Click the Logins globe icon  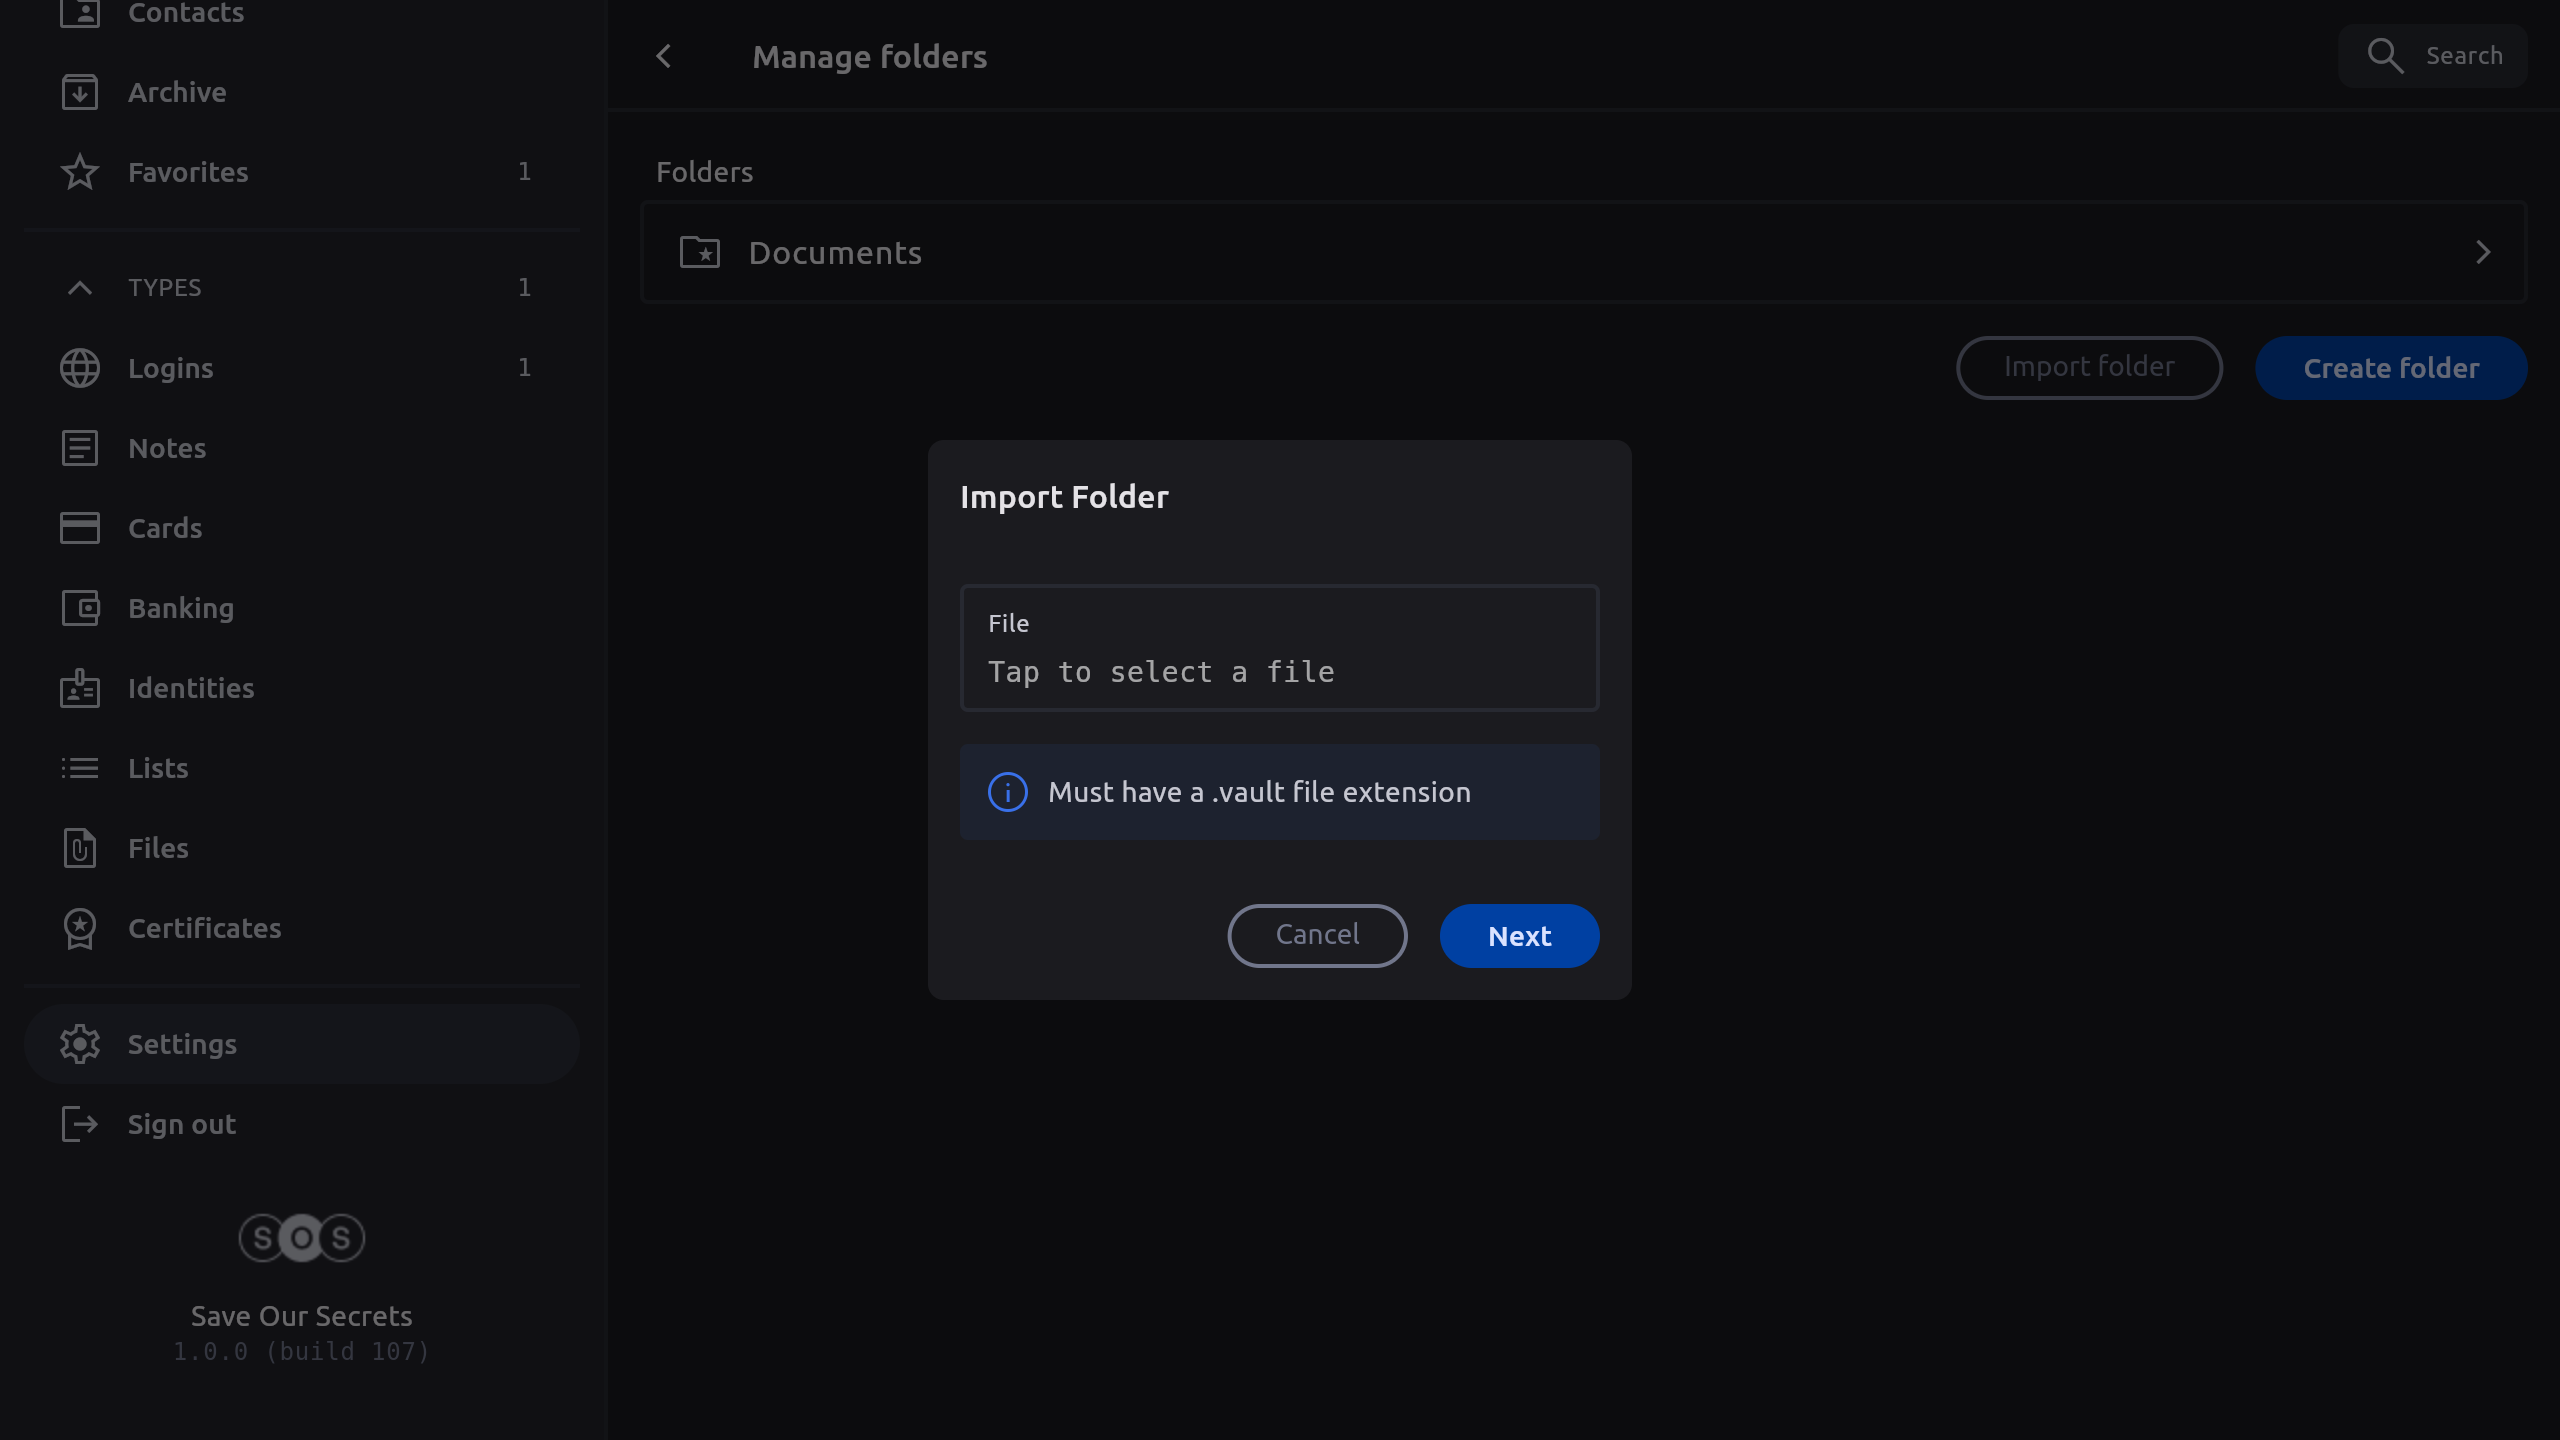(79, 368)
